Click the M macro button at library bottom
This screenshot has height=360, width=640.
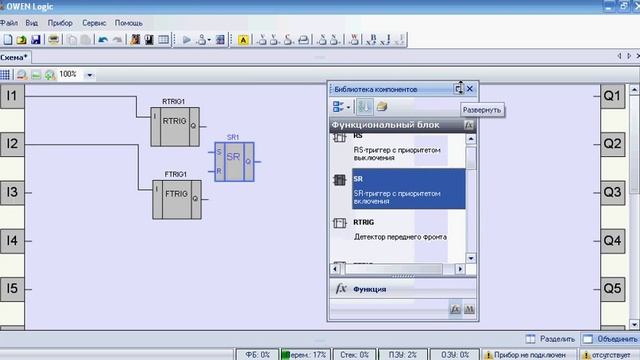pos(469,309)
